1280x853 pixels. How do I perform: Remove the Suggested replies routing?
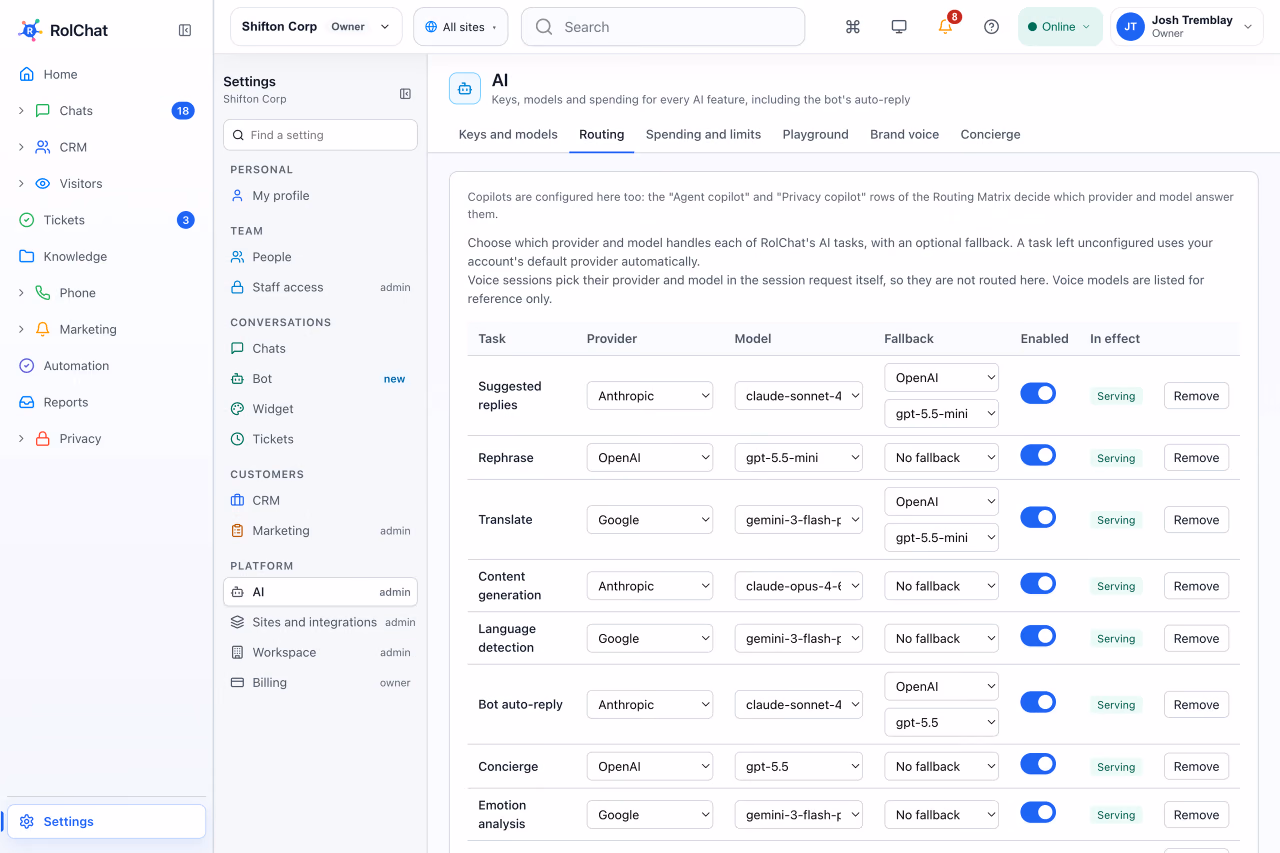point(1196,396)
